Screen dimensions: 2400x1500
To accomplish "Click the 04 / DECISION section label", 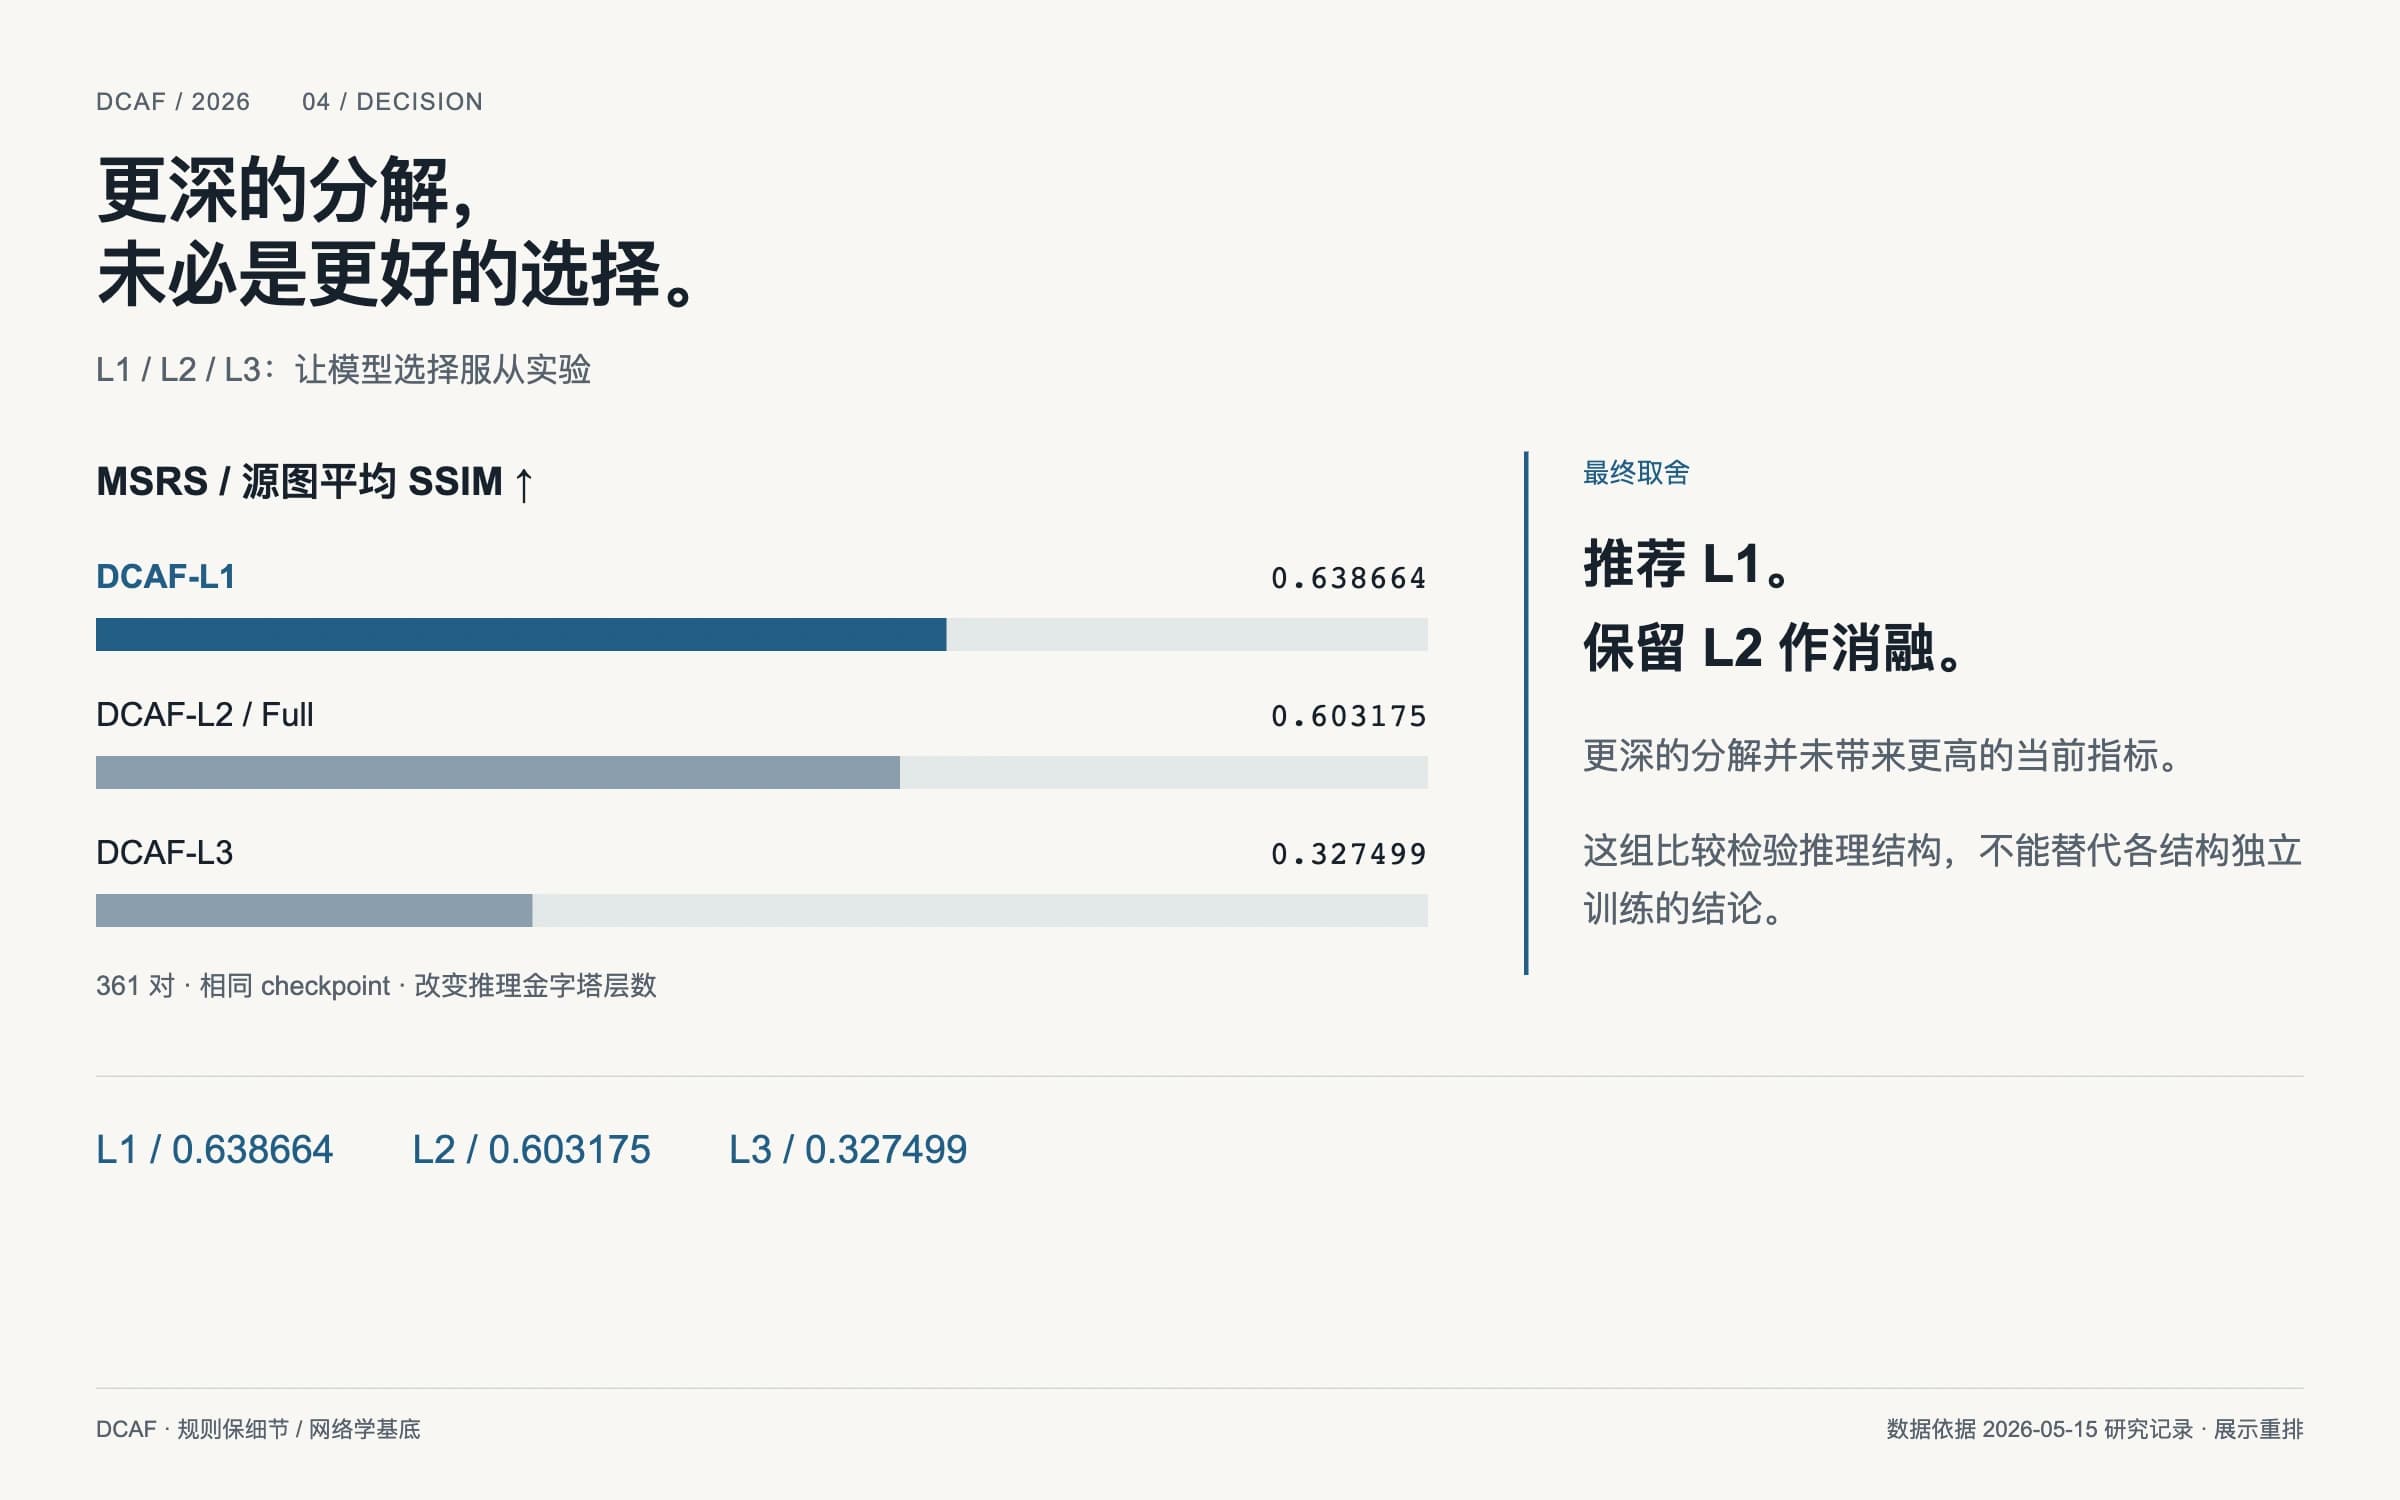I will pyautogui.click(x=392, y=102).
